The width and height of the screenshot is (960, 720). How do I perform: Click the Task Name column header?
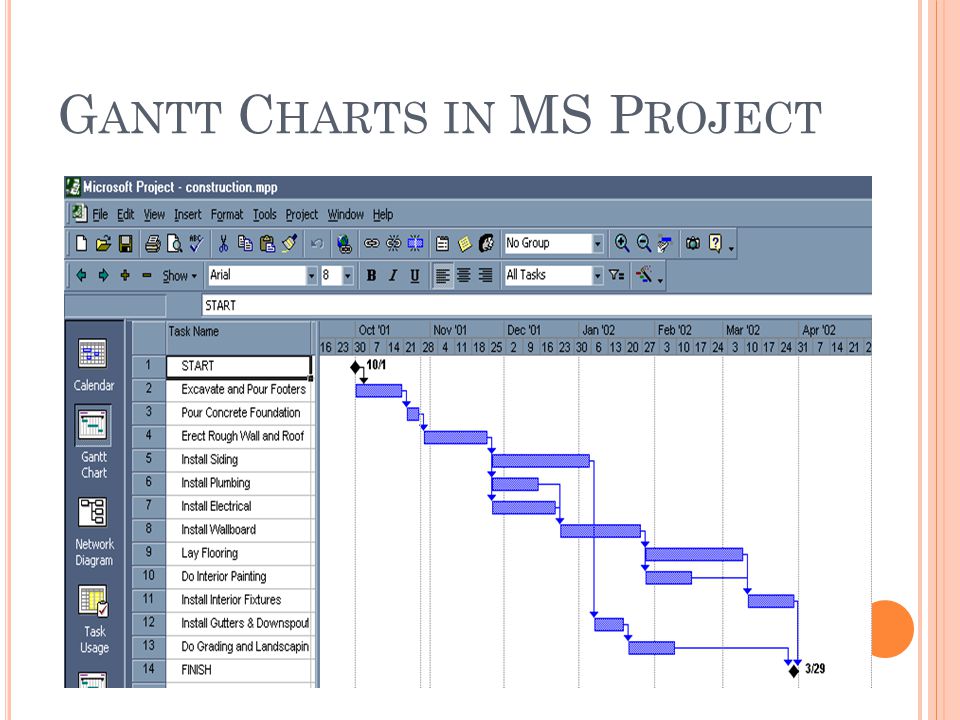239,338
